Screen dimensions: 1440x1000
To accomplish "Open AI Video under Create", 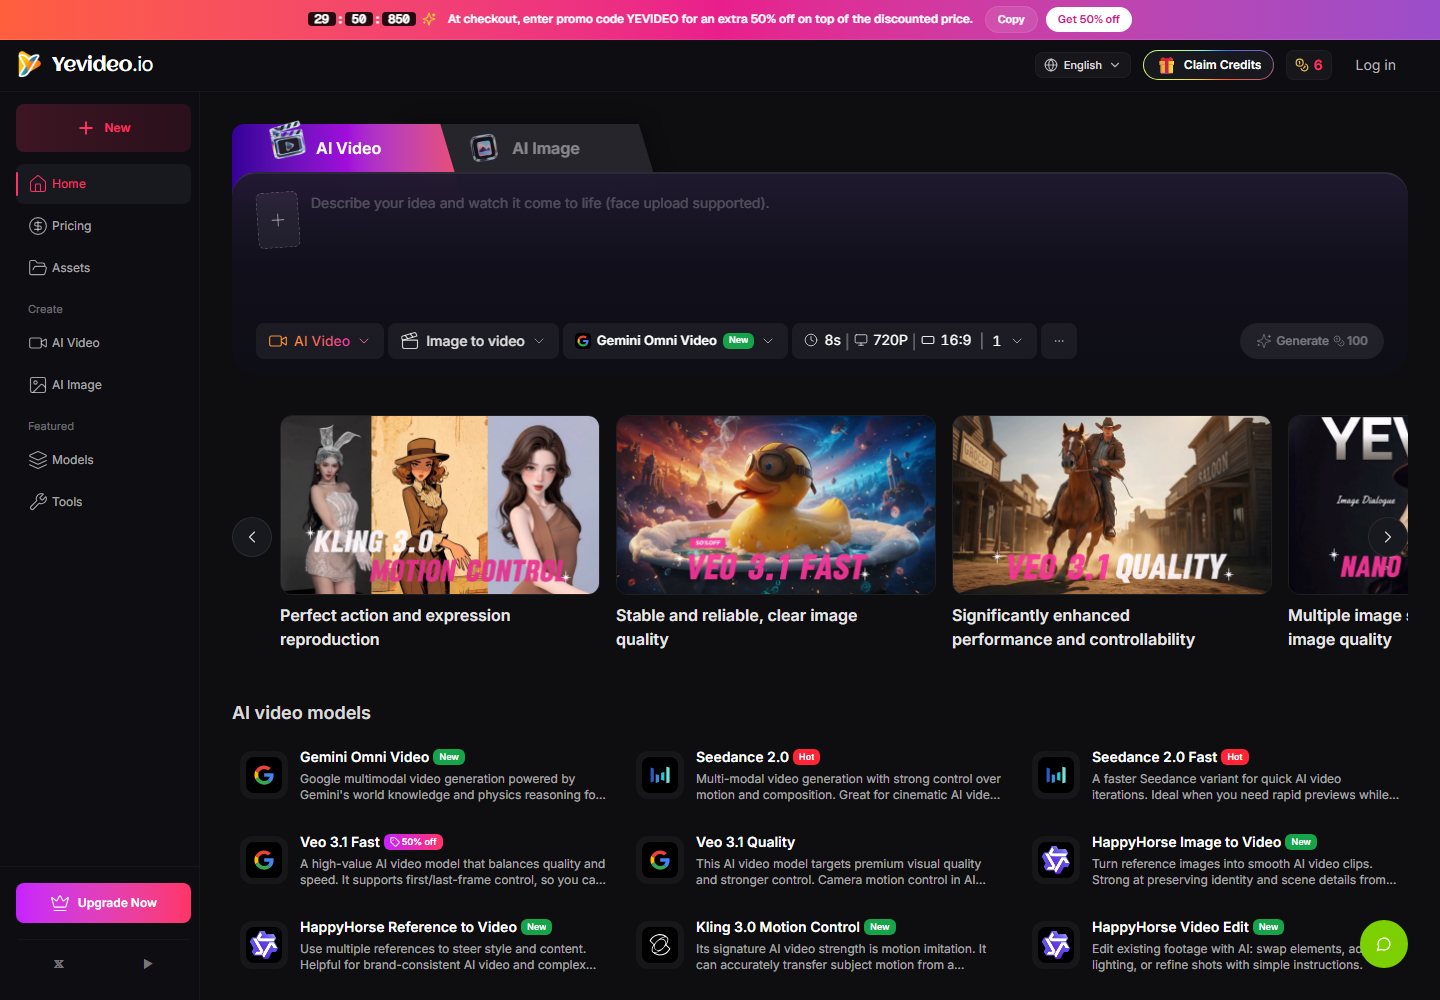I will point(103,343).
